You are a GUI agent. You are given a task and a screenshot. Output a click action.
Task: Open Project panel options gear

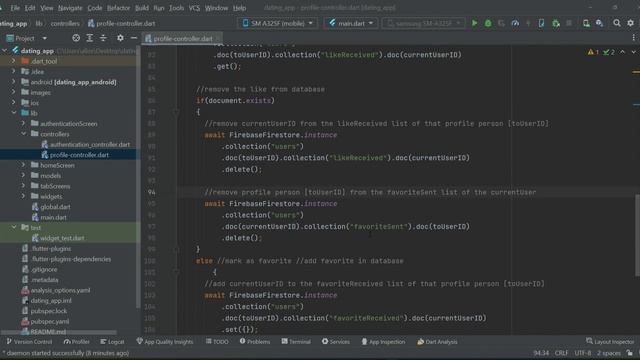(x=120, y=38)
